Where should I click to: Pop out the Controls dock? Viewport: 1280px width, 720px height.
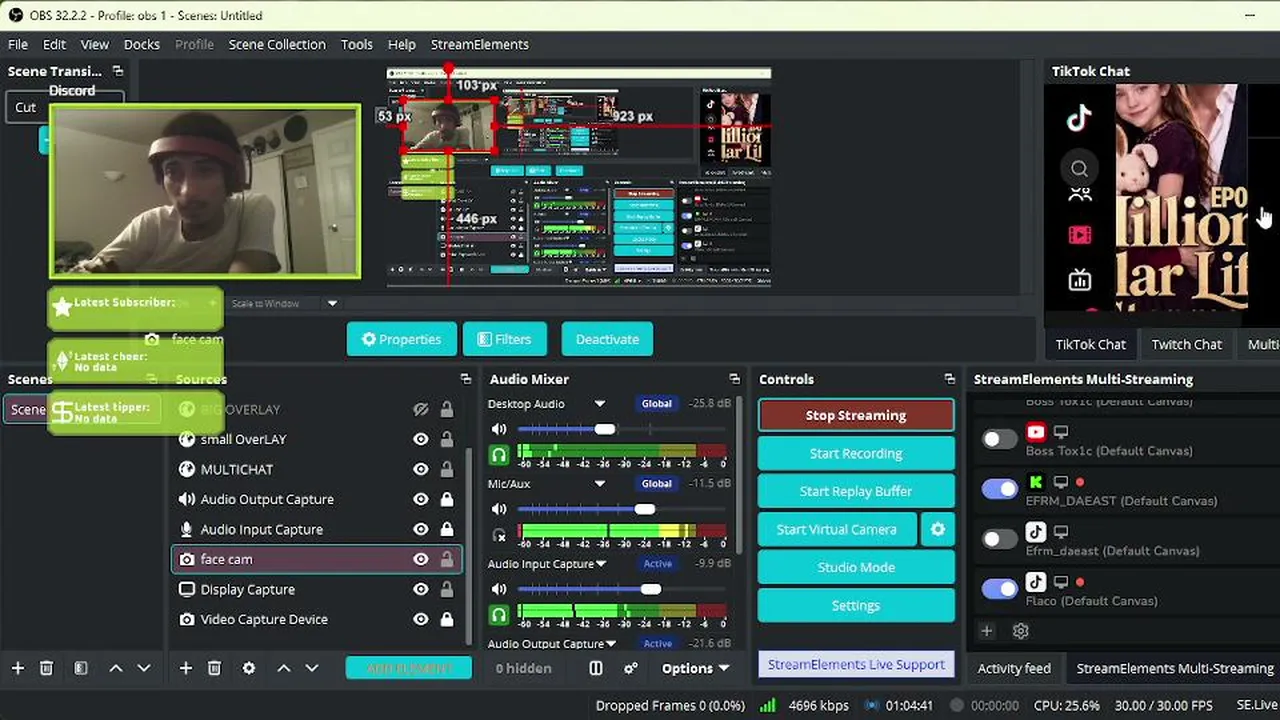pos(949,379)
